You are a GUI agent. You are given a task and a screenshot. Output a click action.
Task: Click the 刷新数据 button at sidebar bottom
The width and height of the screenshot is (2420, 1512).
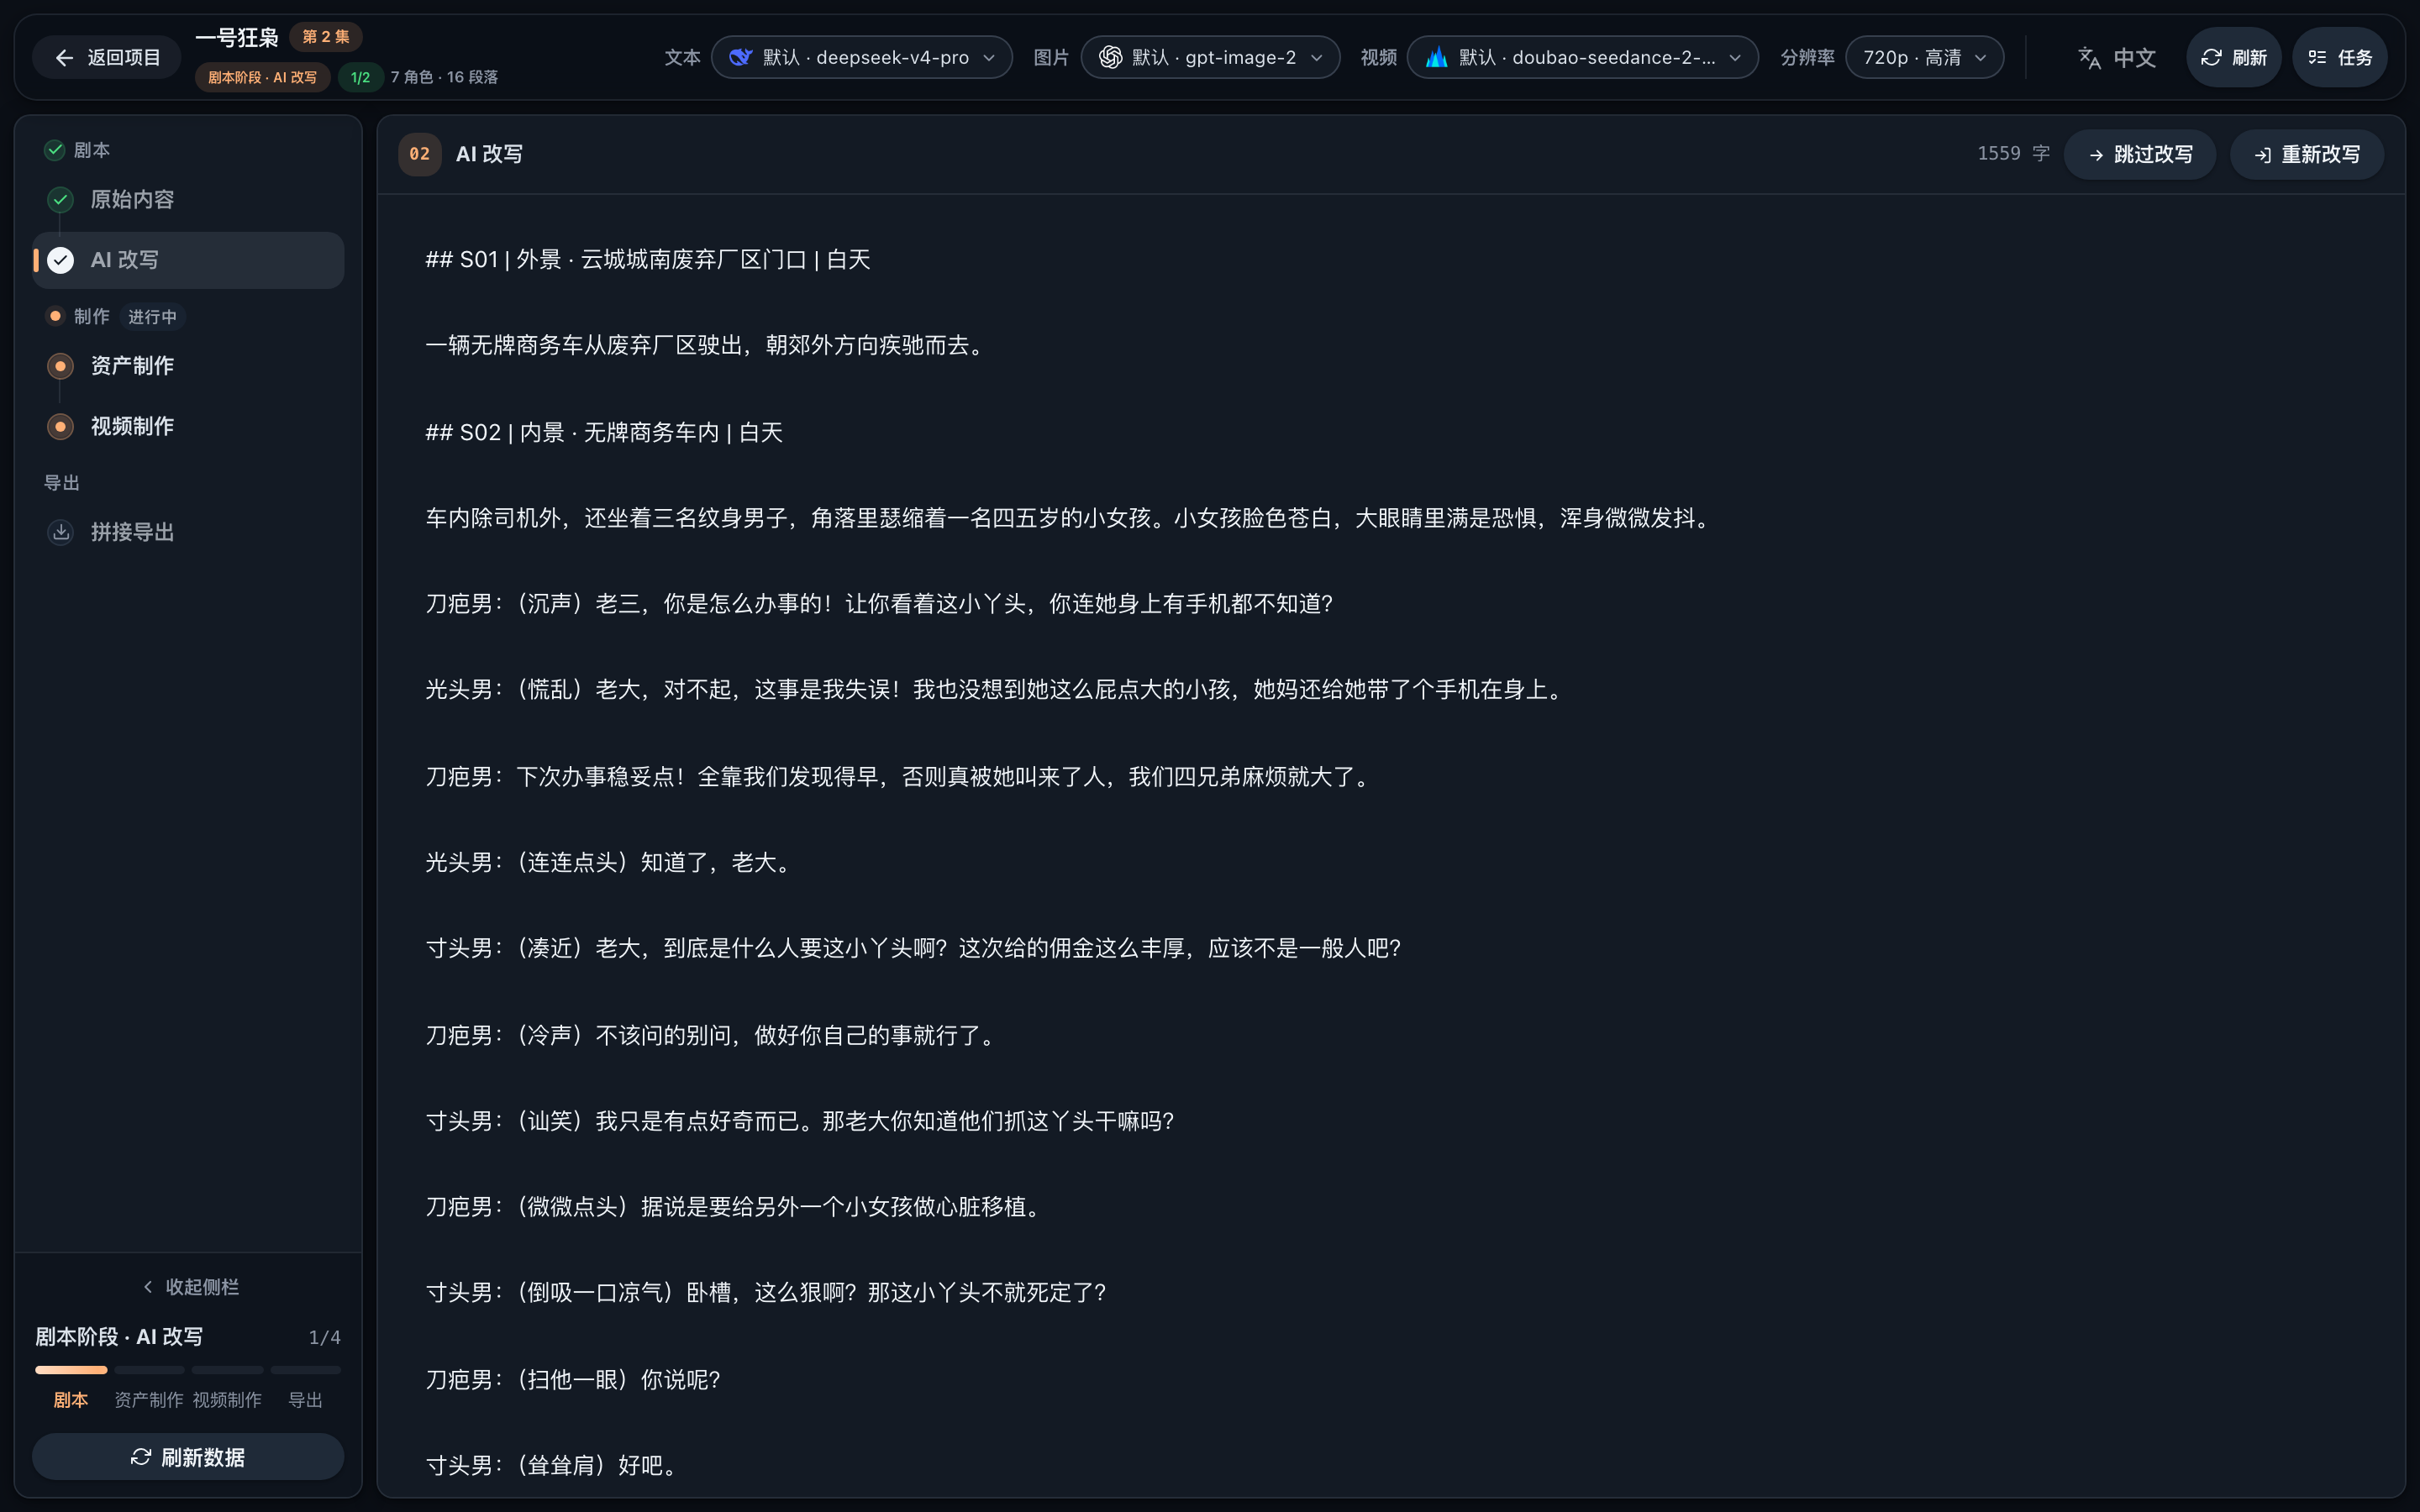[x=188, y=1457]
